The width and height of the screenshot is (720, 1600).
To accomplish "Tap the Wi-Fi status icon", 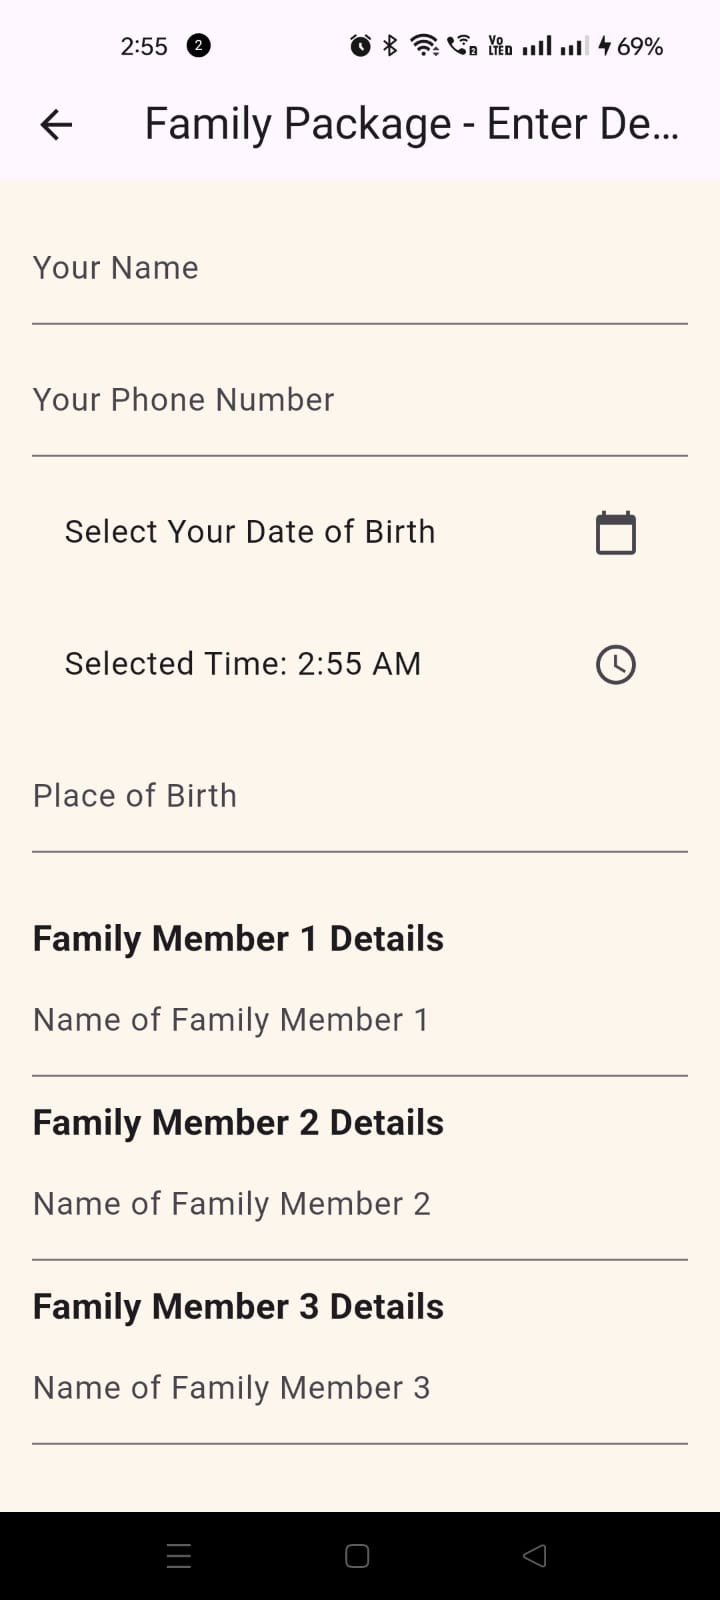I will pyautogui.click(x=425, y=46).
